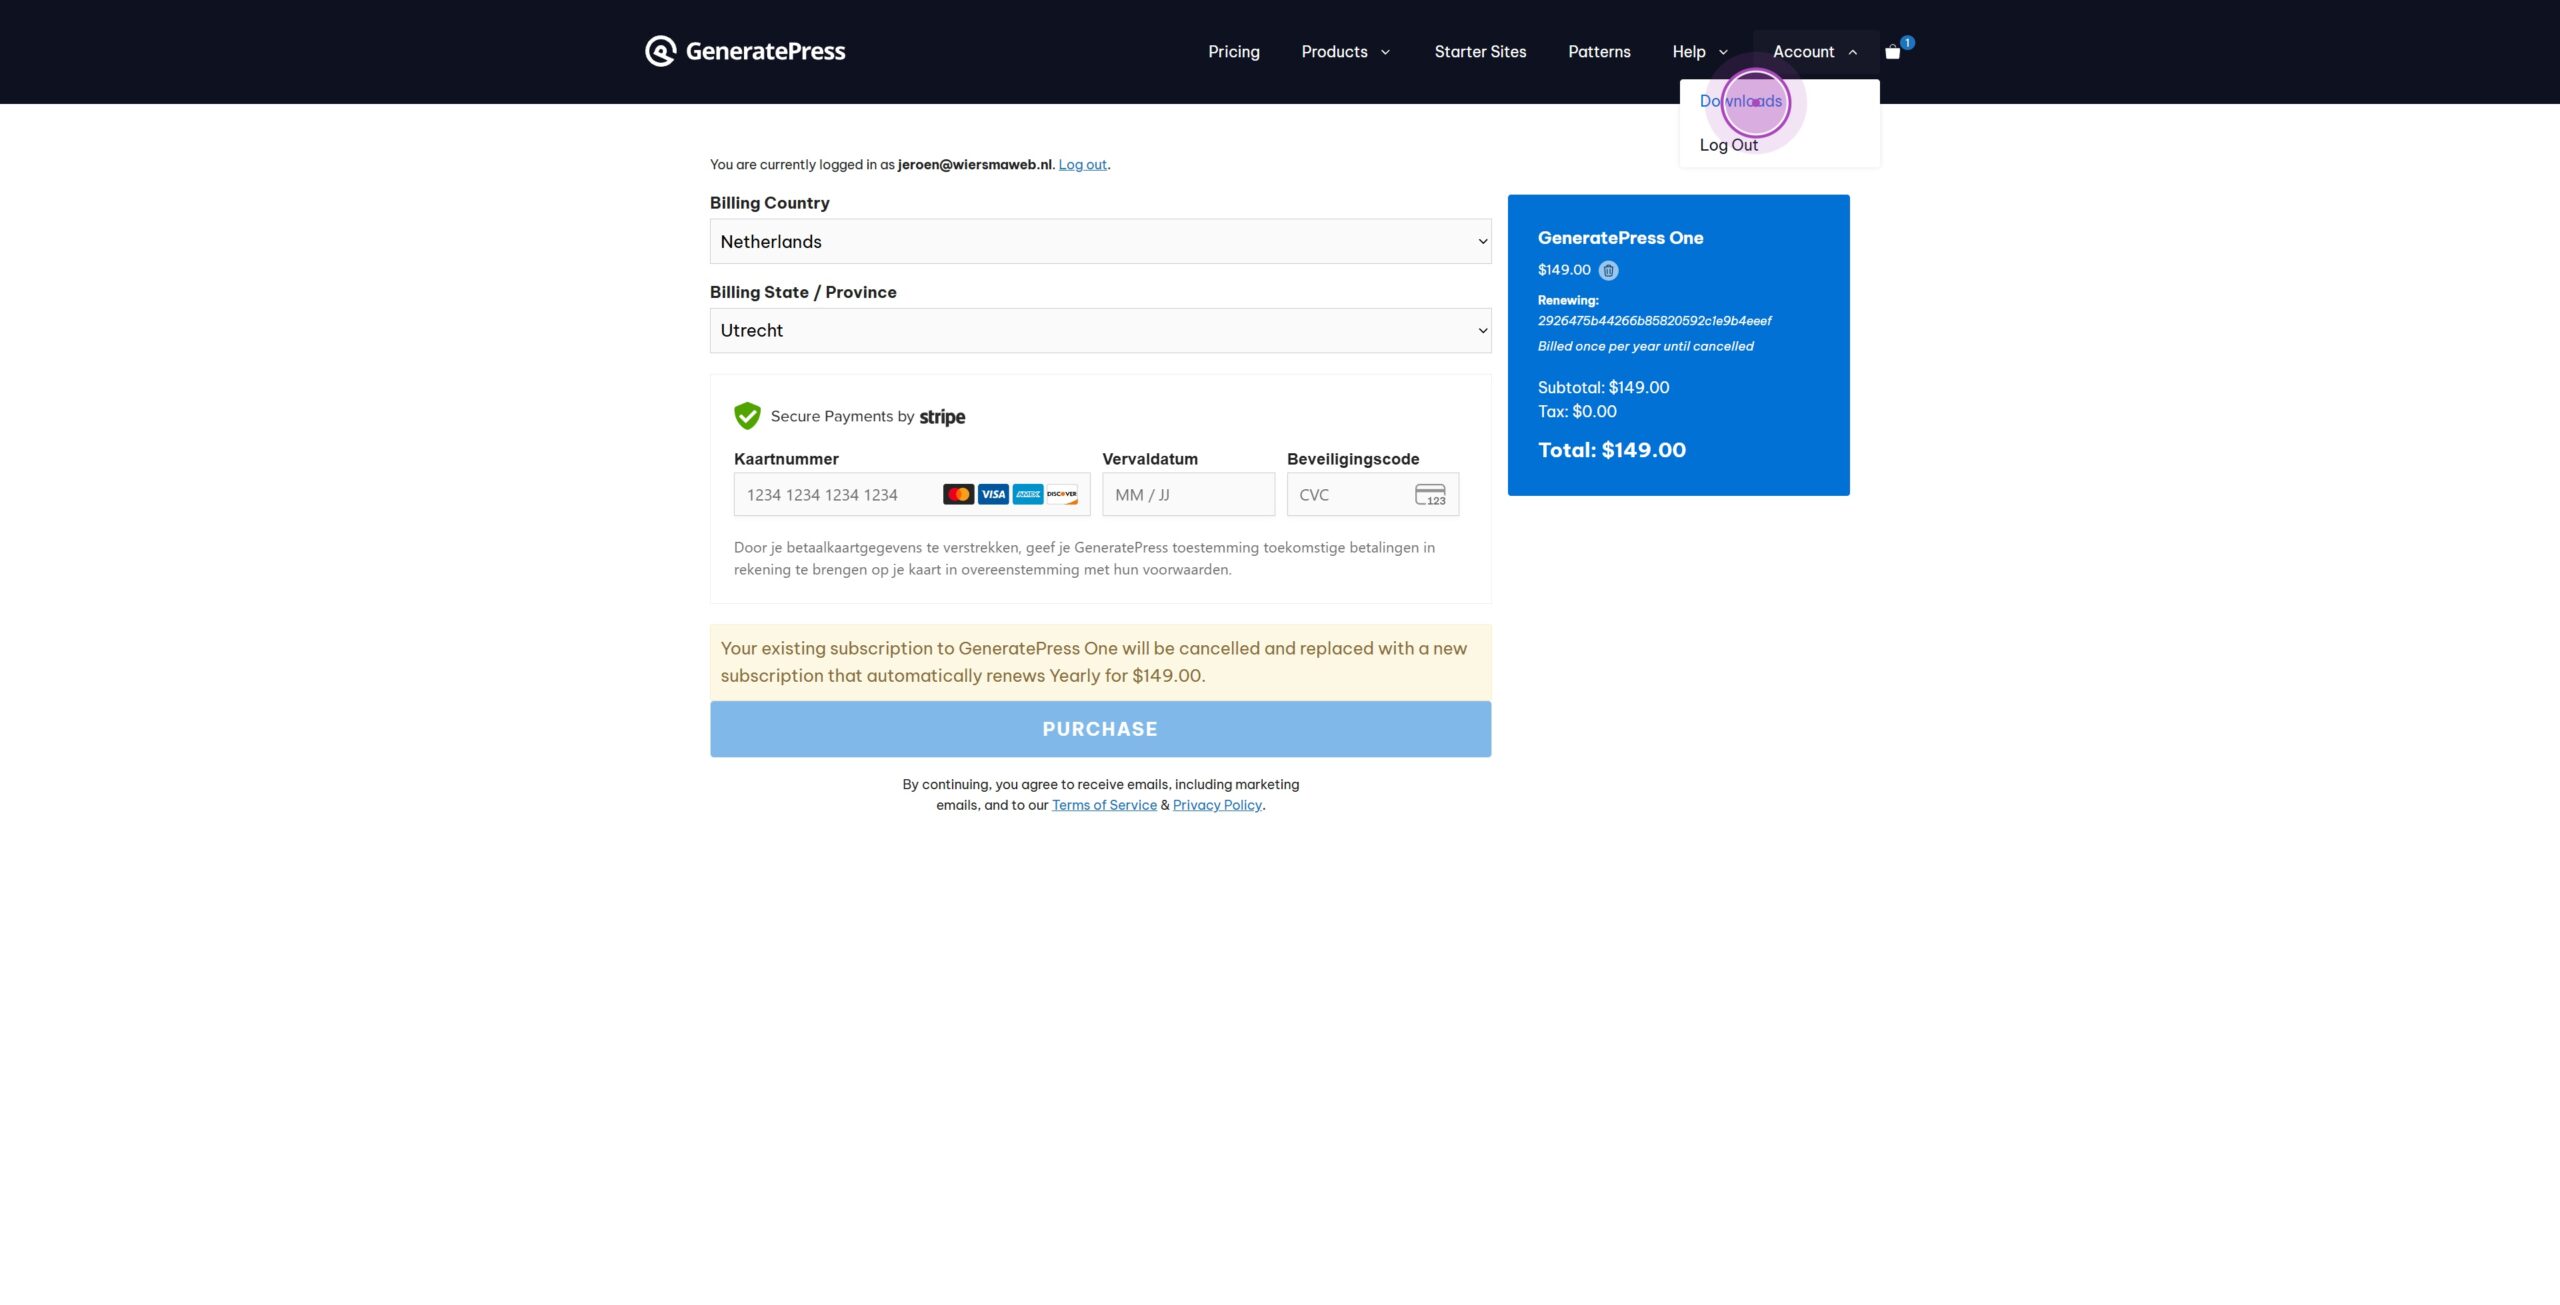Click the GeneratePress logo icon
This screenshot has width=2560, height=1305.
pyautogui.click(x=660, y=51)
